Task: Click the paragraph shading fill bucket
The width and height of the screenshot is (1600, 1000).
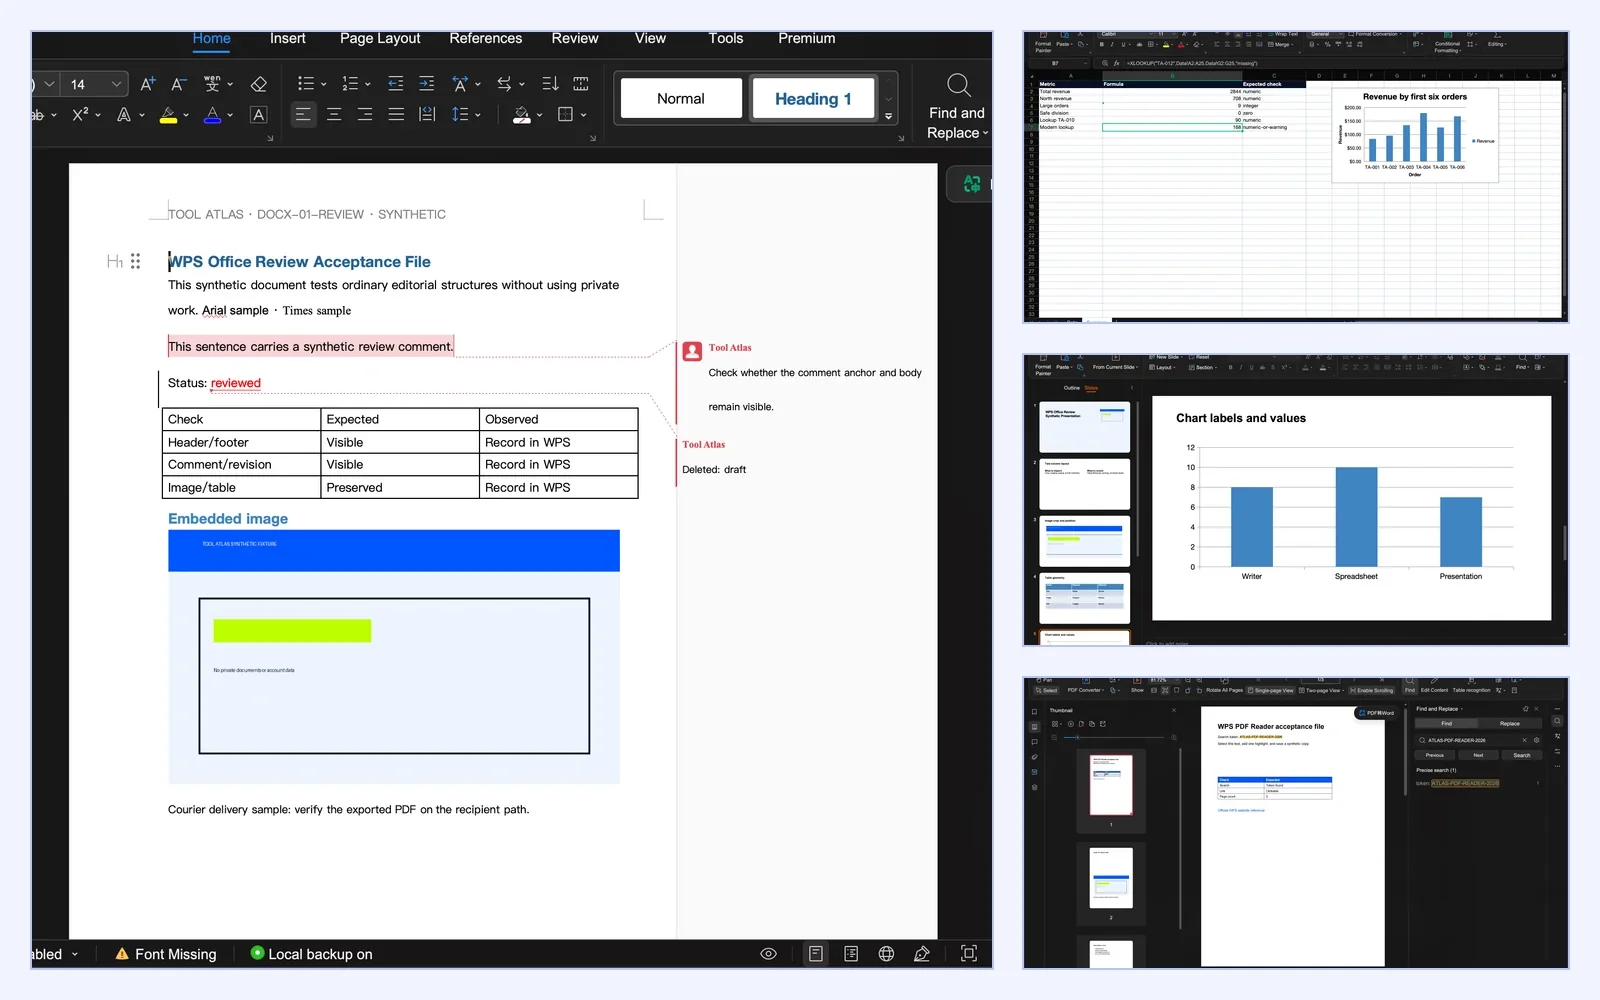Action: pos(521,115)
